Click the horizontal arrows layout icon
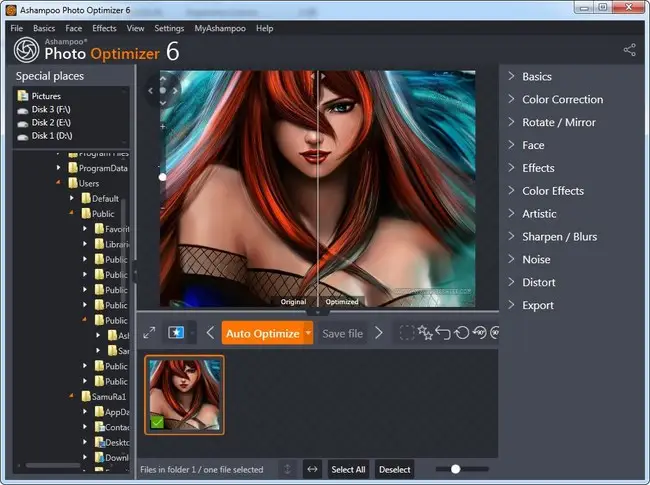Image resolution: width=650 pixels, height=485 pixels. 312,469
